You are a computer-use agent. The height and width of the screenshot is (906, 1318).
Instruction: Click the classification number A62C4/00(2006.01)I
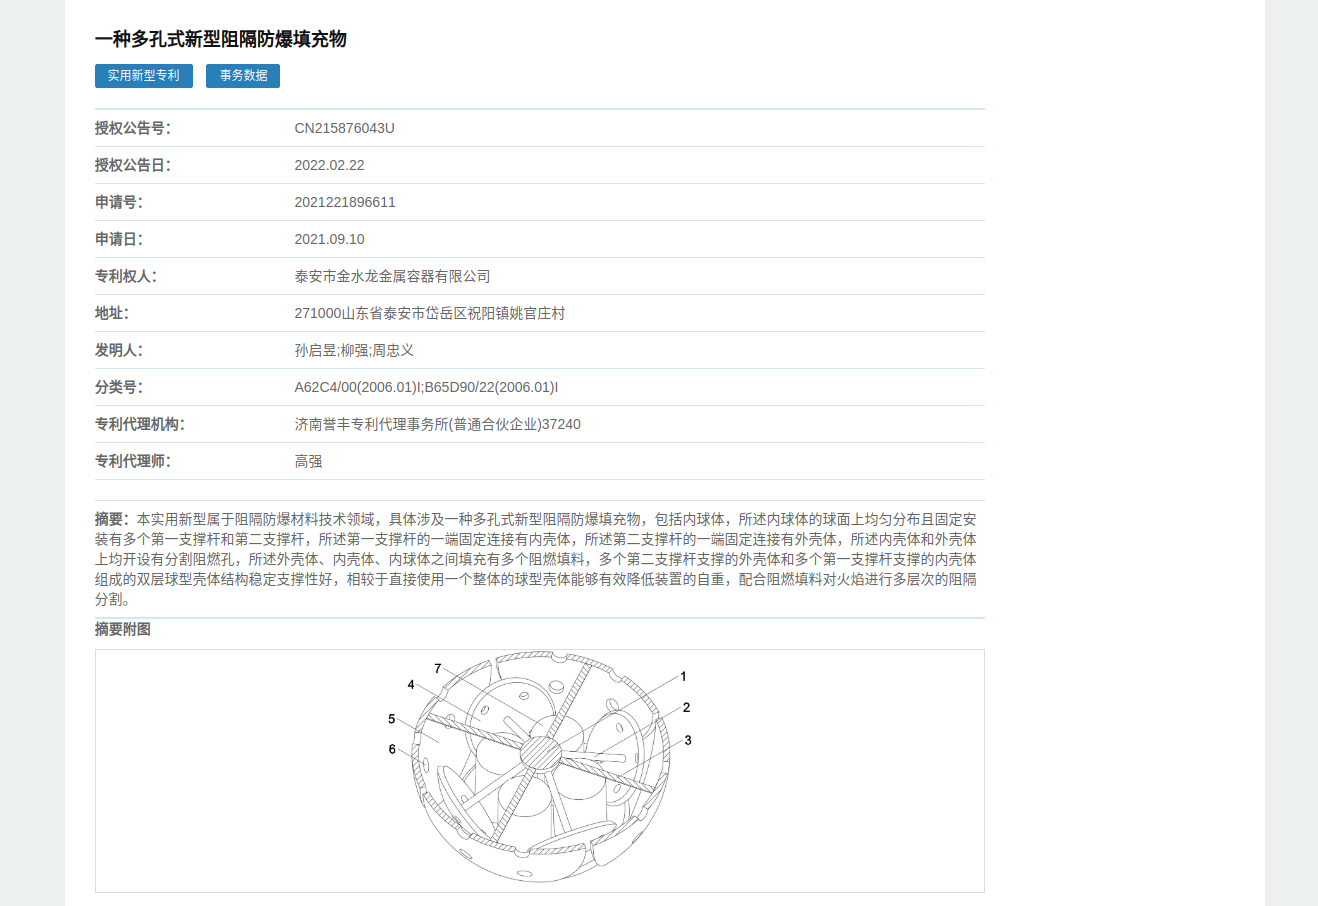[x=358, y=387]
